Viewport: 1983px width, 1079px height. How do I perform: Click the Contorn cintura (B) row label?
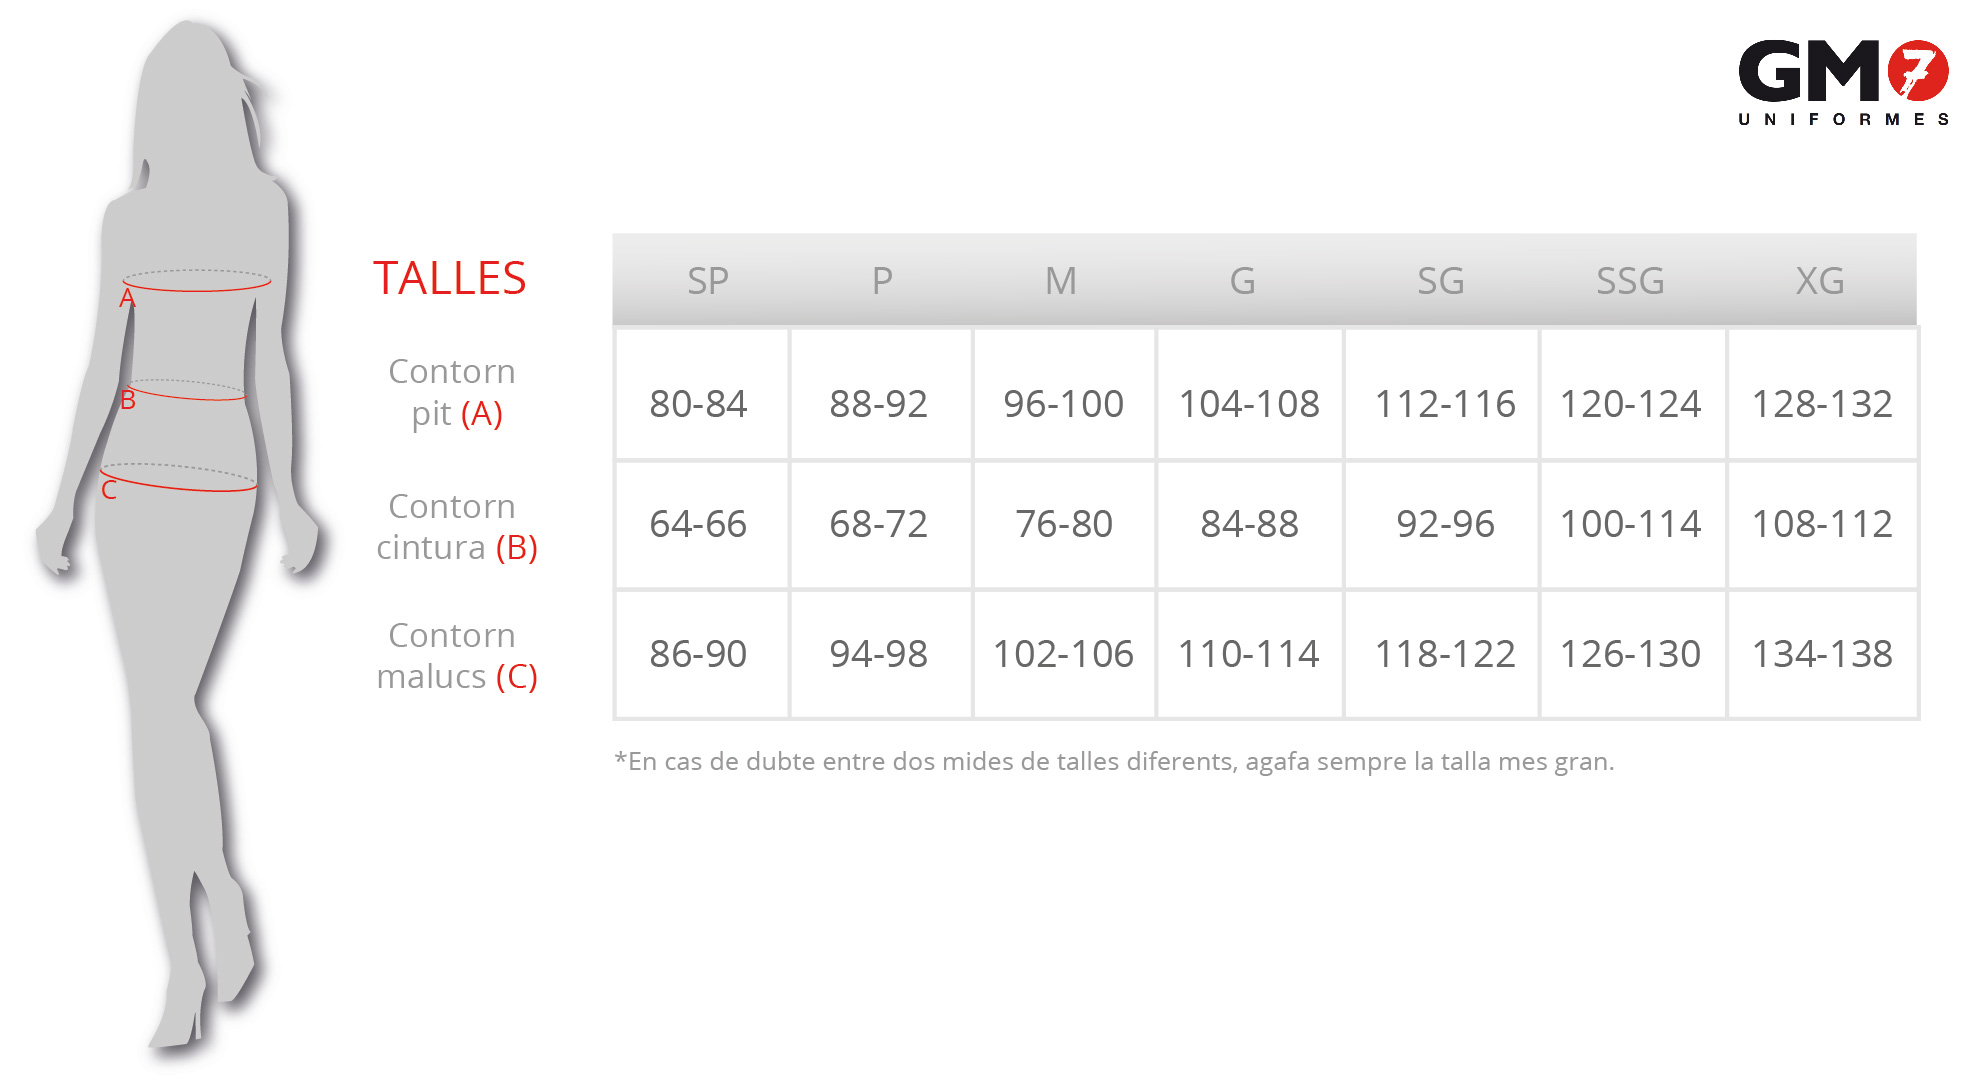pyautogui.click(x=456, y=527)
